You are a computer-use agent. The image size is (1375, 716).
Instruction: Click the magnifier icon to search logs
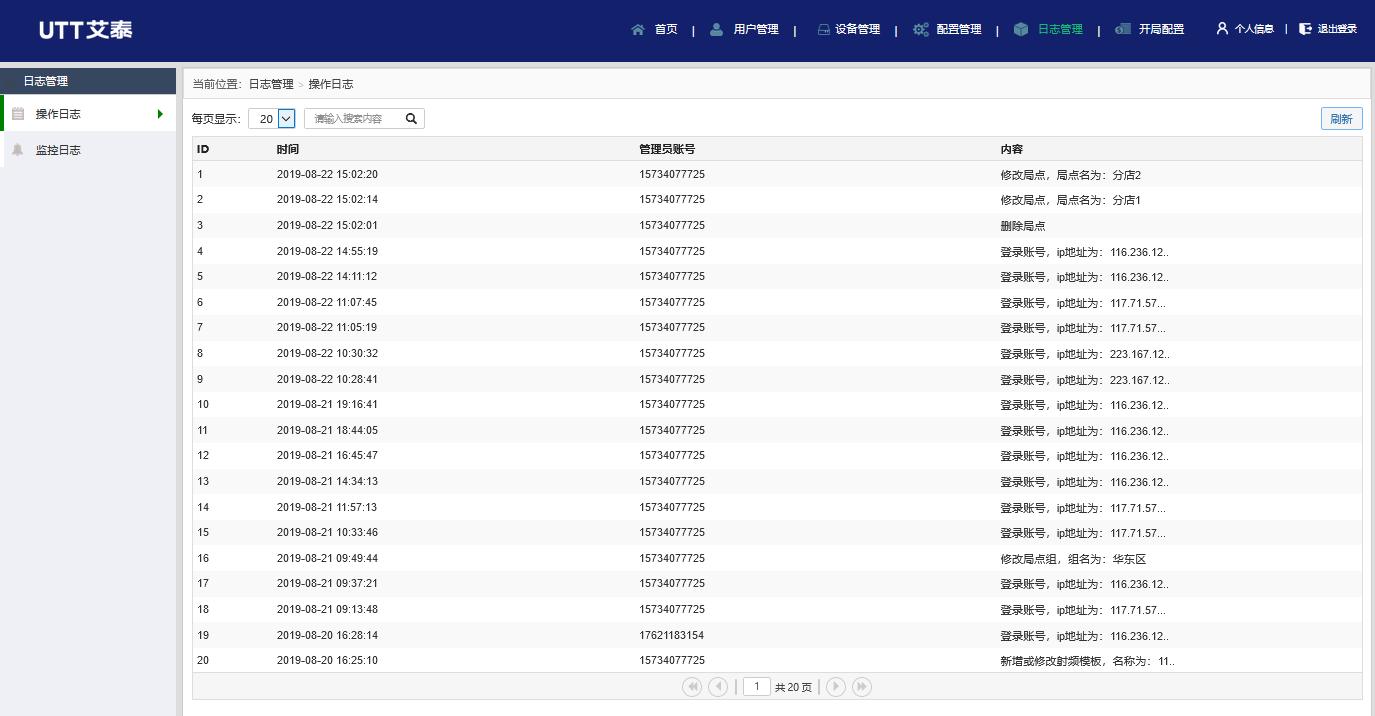coord(410,118)
